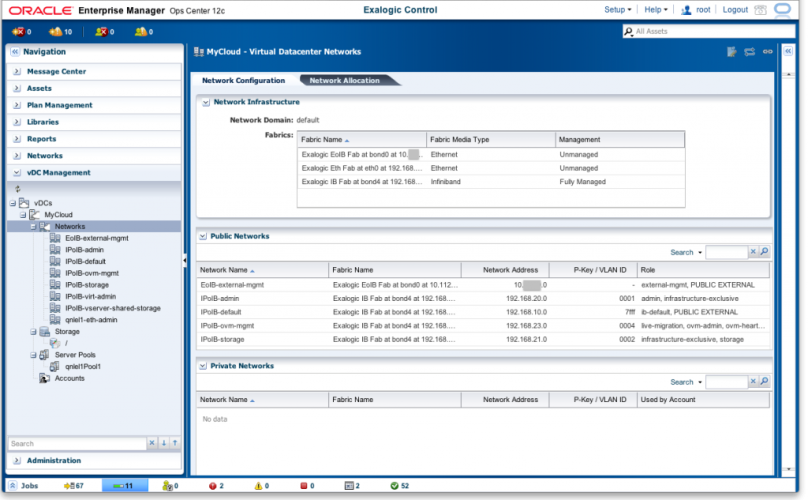Viewport: 808px width, 500px height.
Task: Expand the Libraries section
Action: coord(17,122)
